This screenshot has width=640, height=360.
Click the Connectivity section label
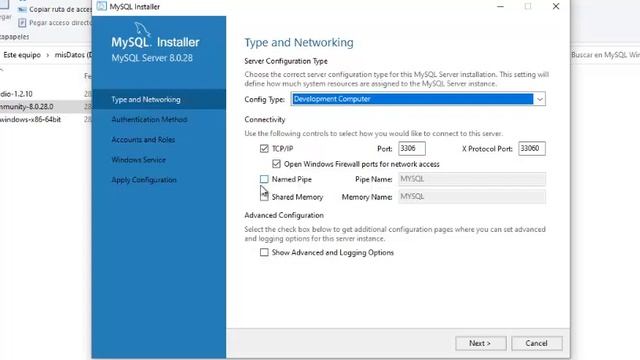(265, 120)
